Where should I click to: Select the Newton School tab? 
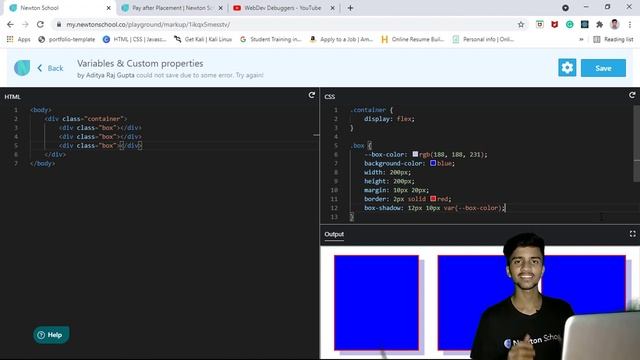coord(57,8)
